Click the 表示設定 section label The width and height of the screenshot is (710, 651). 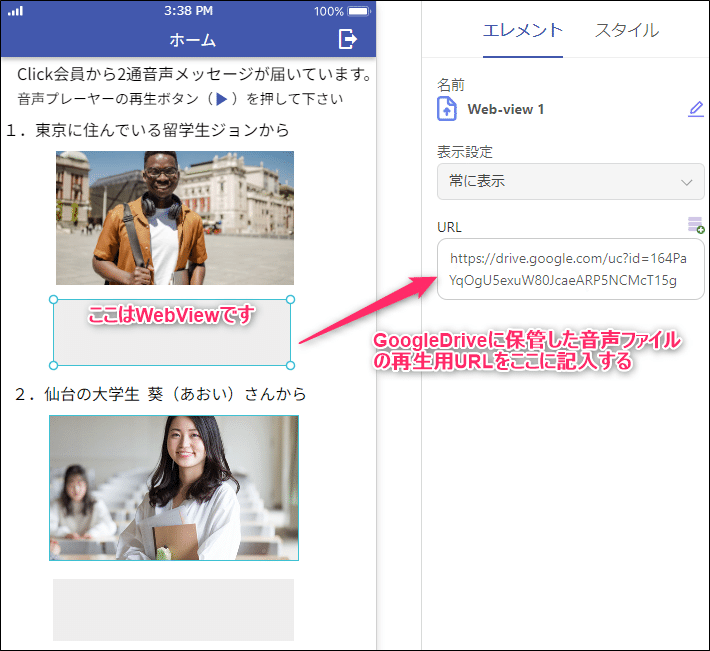pyautogui.click(x=465, y=152)
